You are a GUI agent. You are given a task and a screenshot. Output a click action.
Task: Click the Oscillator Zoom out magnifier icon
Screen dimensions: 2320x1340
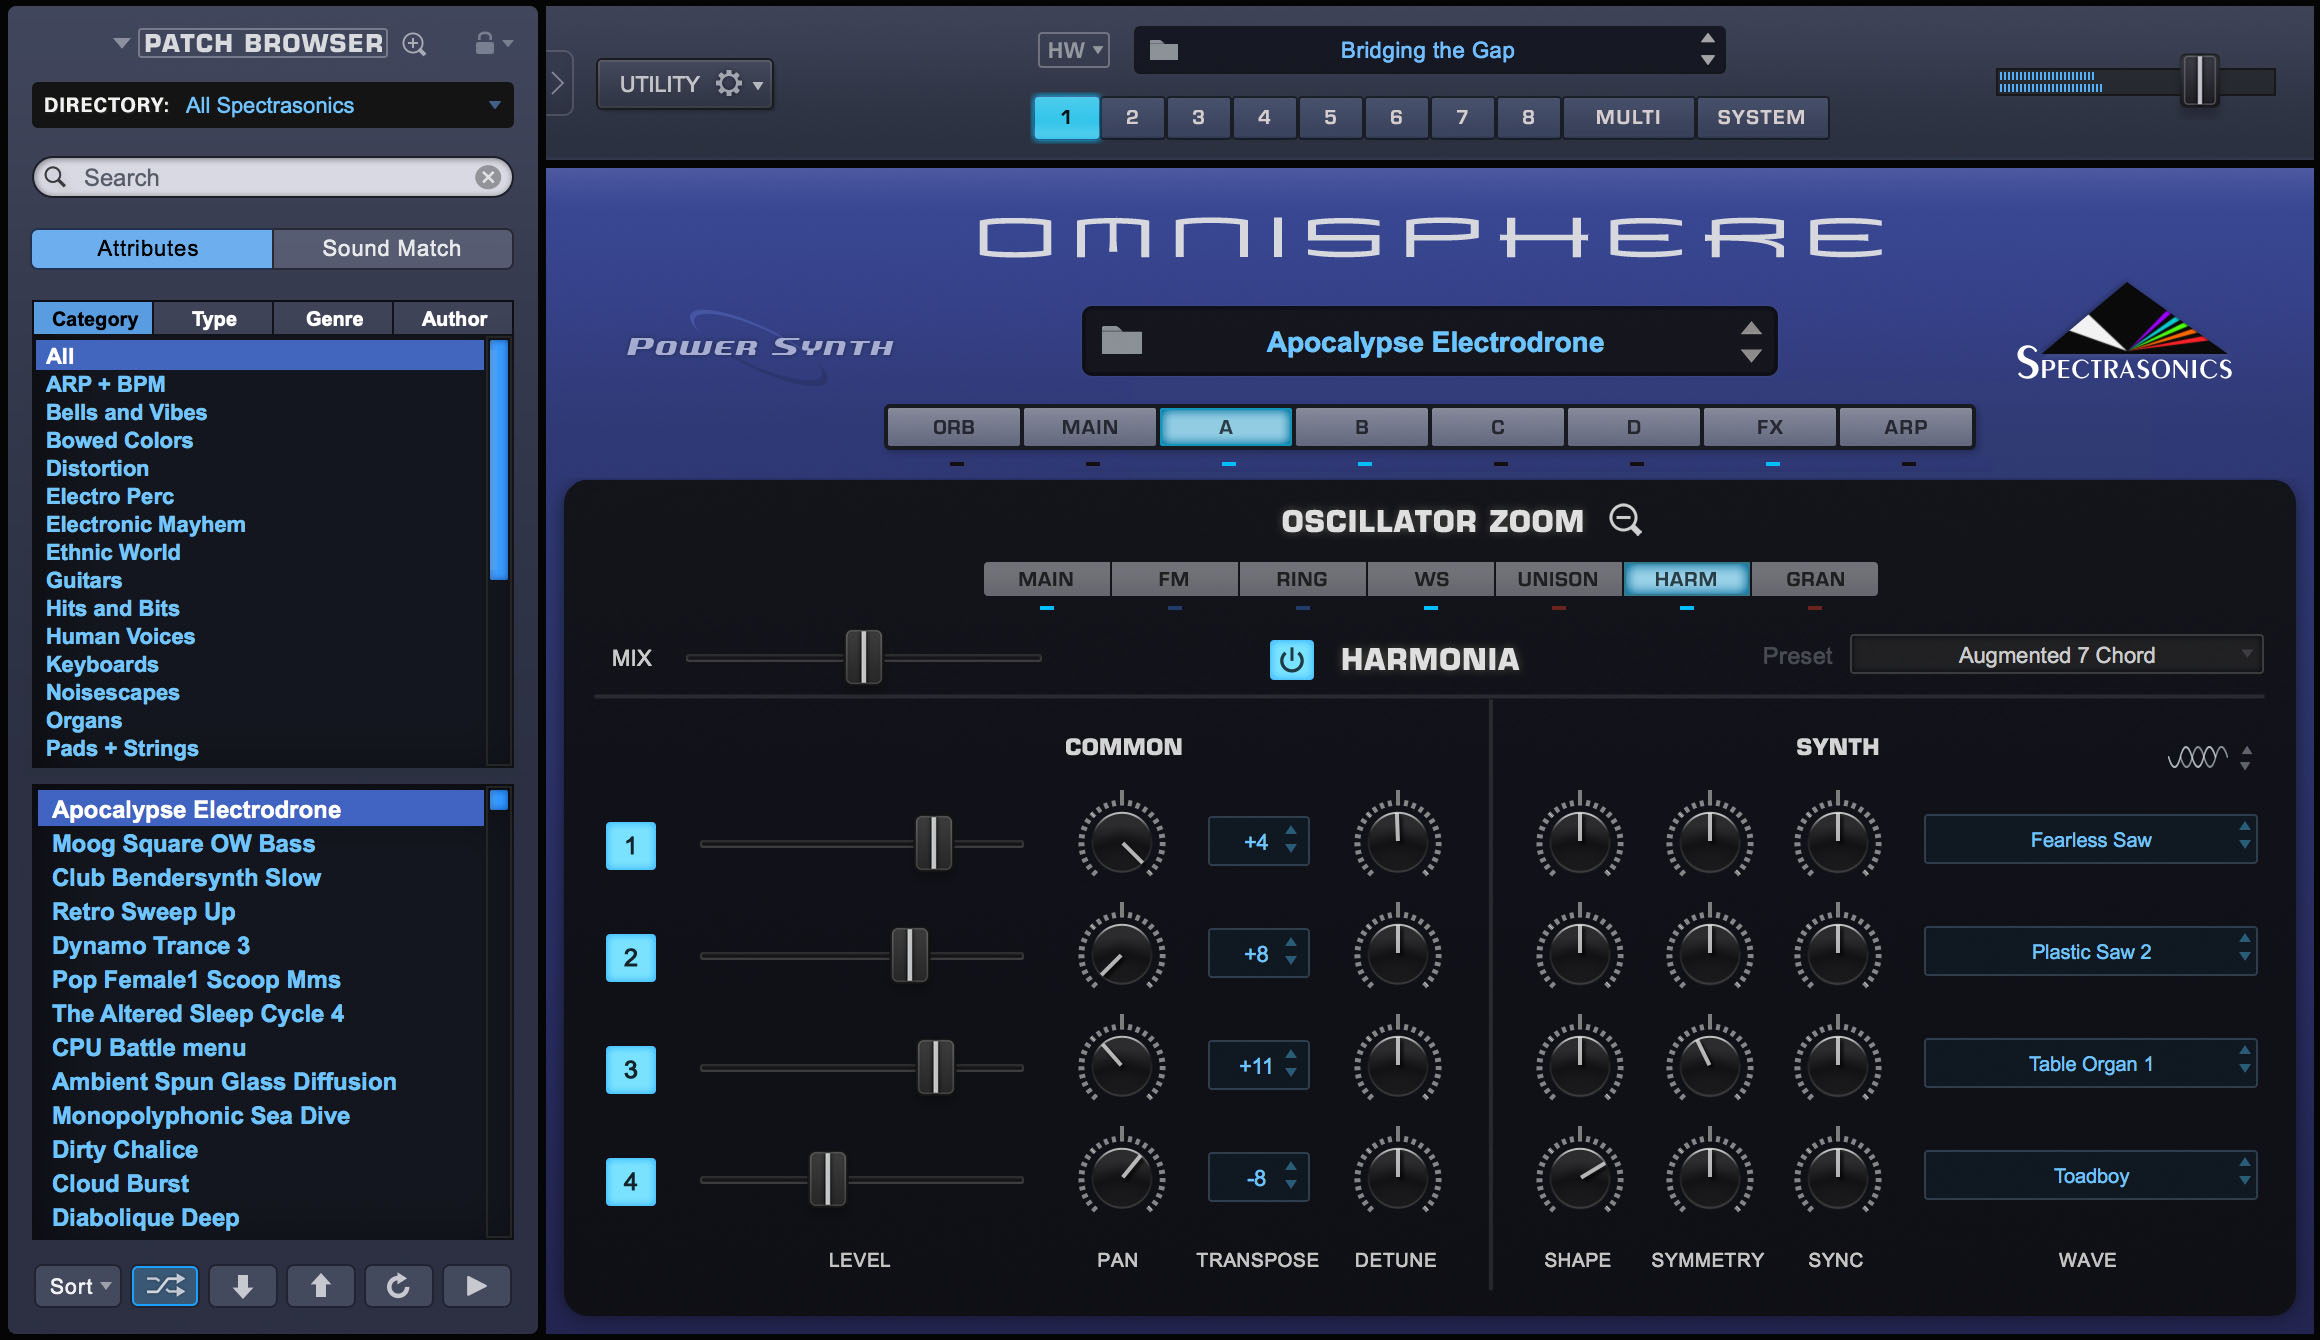[1625, 520]
